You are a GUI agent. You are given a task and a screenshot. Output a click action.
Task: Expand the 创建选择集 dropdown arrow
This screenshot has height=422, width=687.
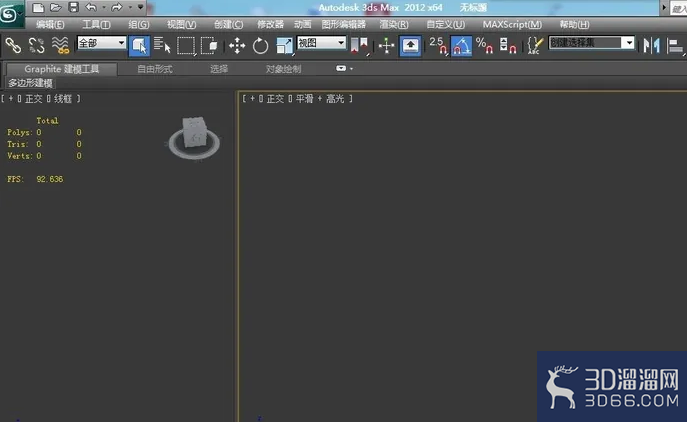629,43
